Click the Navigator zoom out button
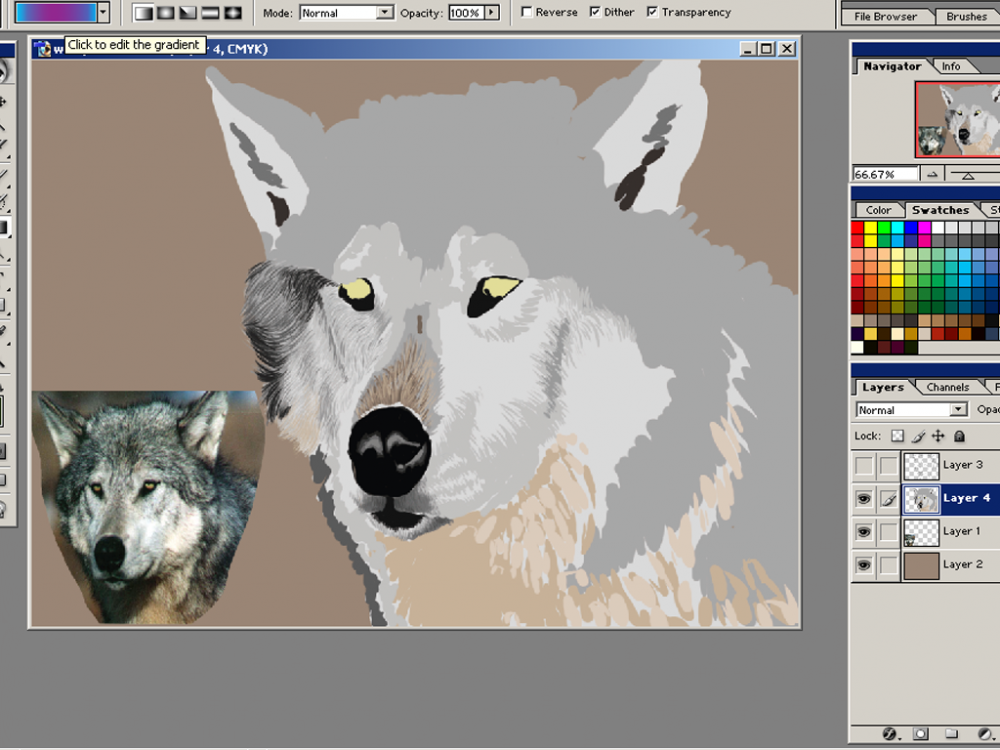Image resolution: width=1000 pixels, height=750 pixels. tap(932, 174)
